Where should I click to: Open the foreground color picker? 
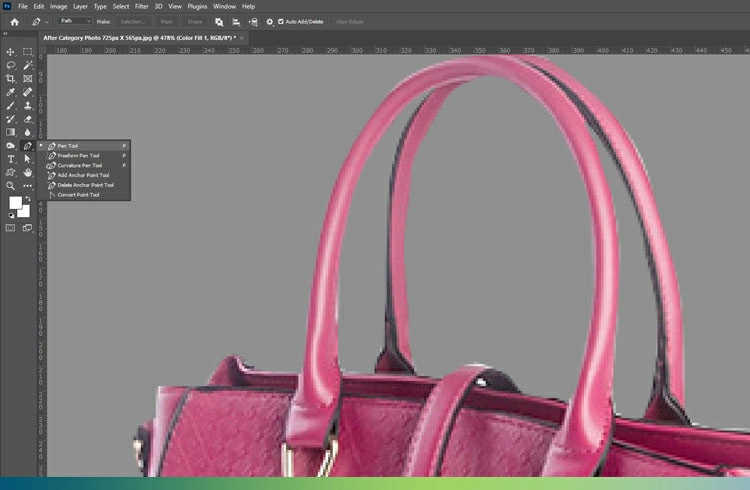15,203
